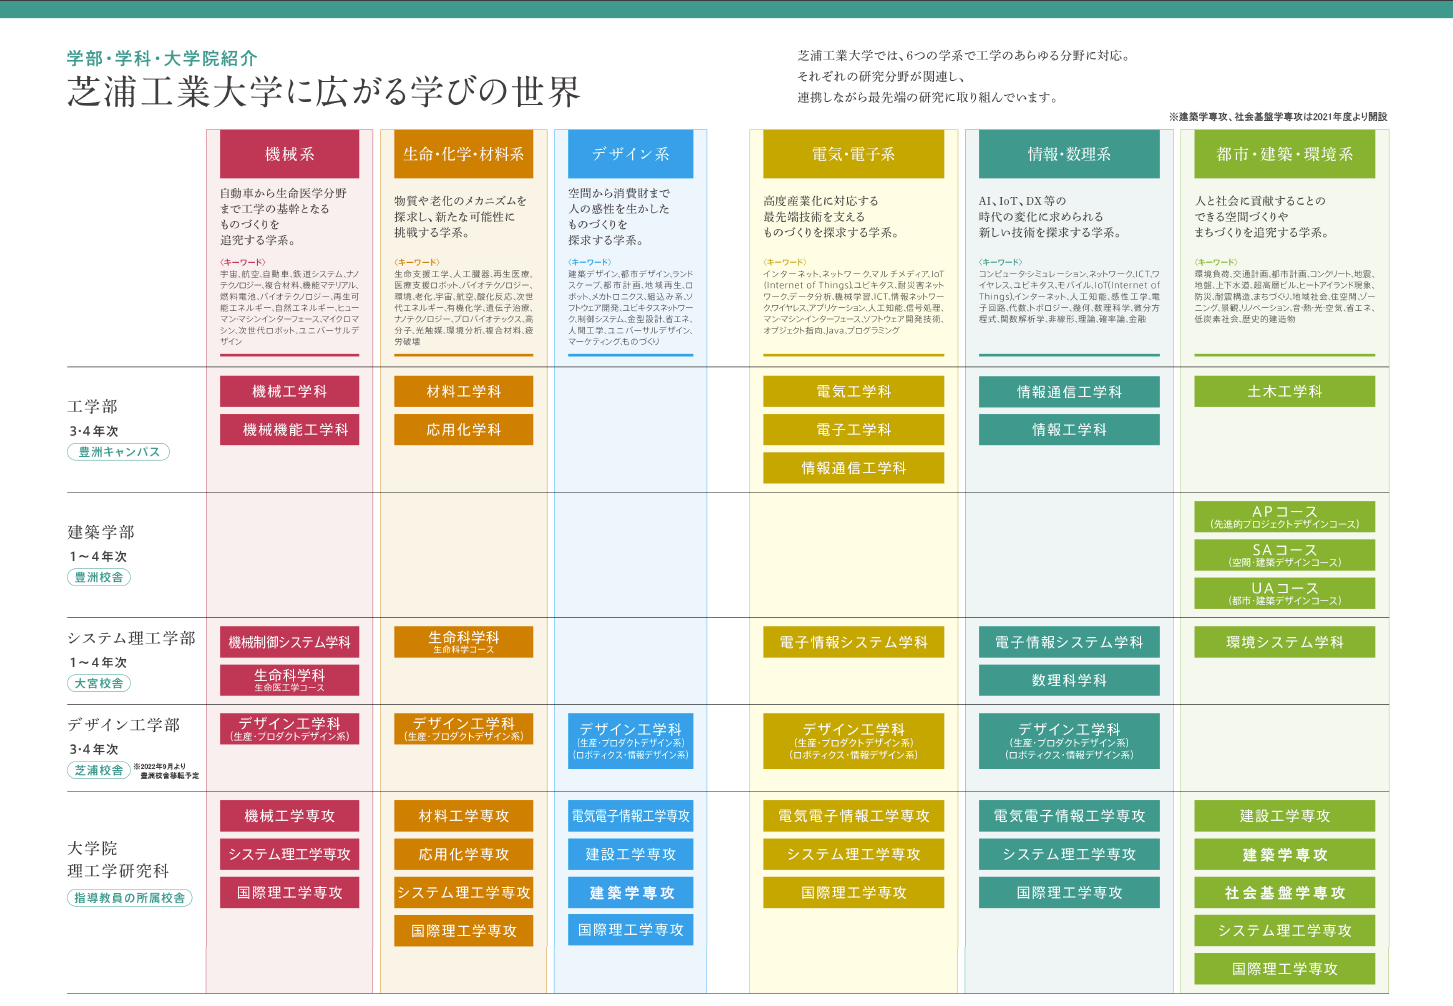Select the 機械系 column header
1453x1006 pixels.
coord(288,153)
